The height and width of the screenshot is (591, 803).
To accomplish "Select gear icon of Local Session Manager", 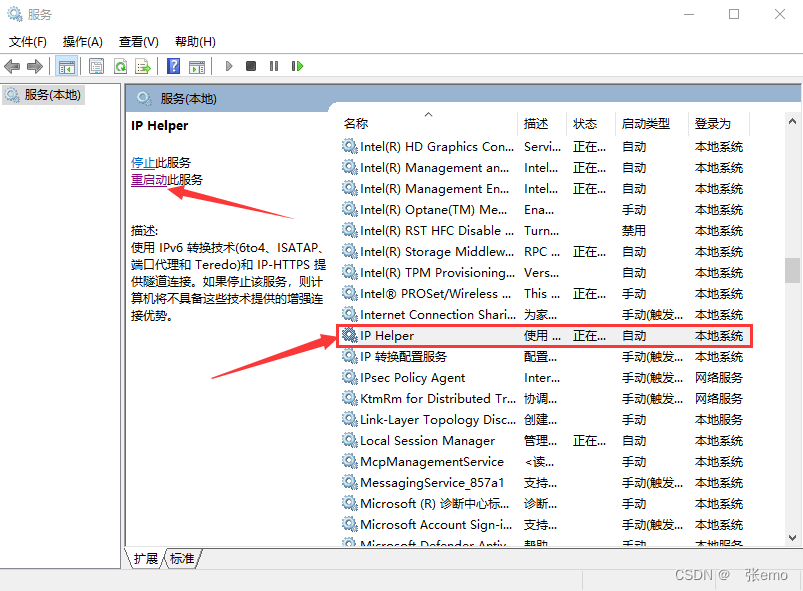I will click(x=350, y=440).
